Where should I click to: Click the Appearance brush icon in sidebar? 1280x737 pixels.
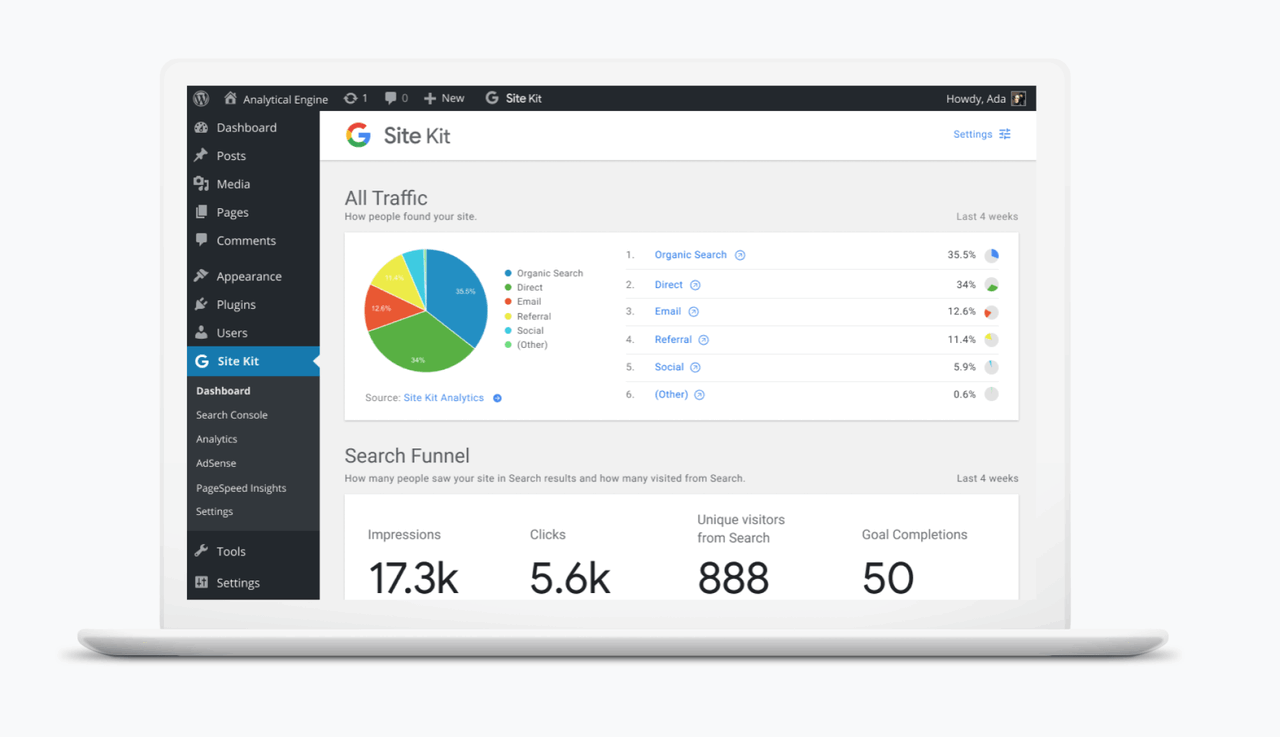click(x=201, y=276)
